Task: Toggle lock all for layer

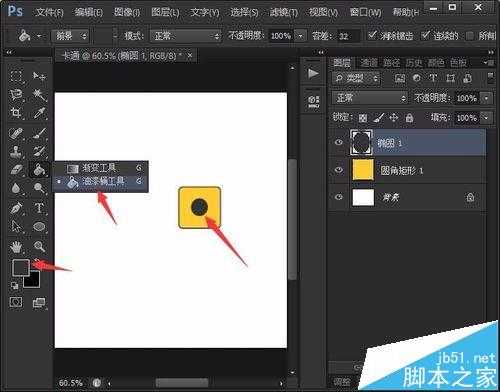Action: pos(409,118)
